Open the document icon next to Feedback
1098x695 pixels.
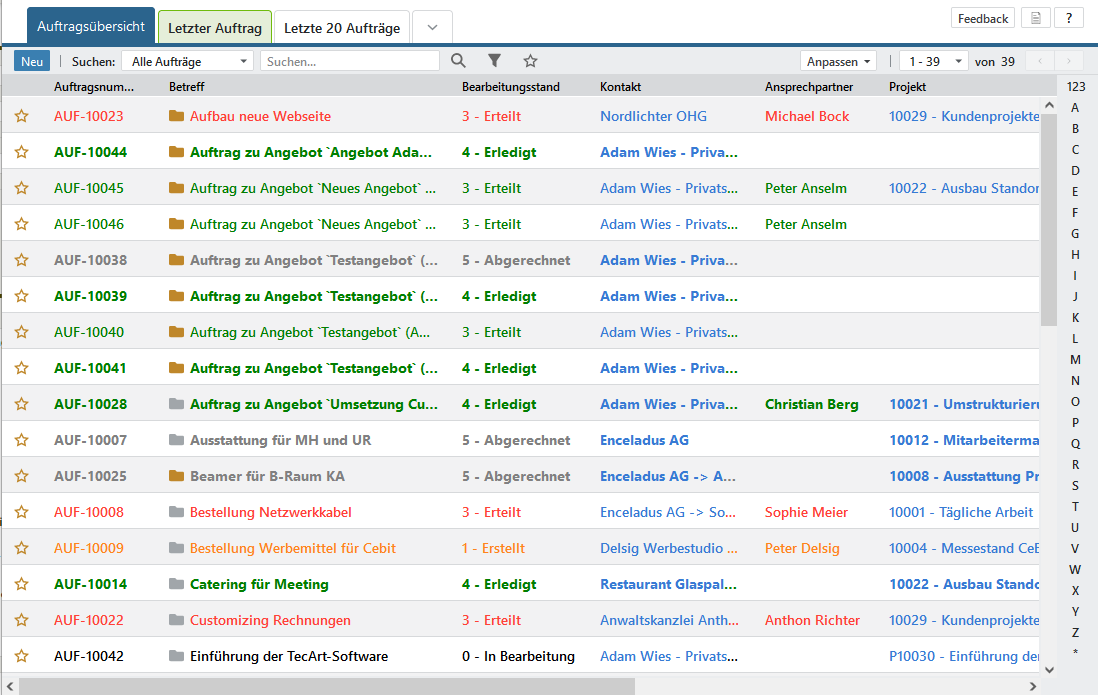(x=1036, y=18)
